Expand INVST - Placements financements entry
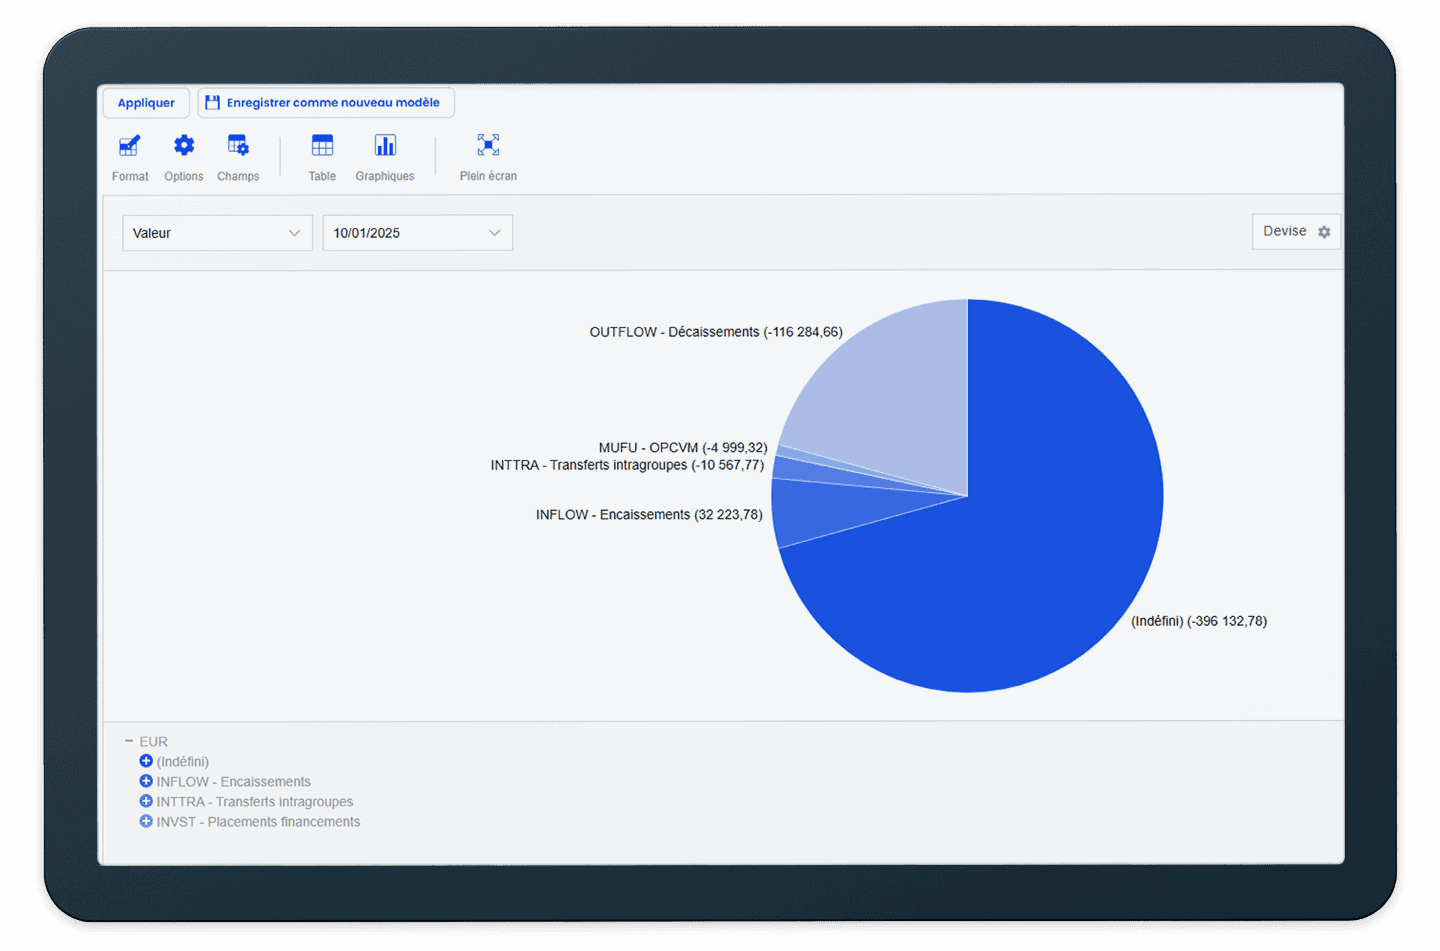Screen dimensions: 1440x951 pos(146,821)
